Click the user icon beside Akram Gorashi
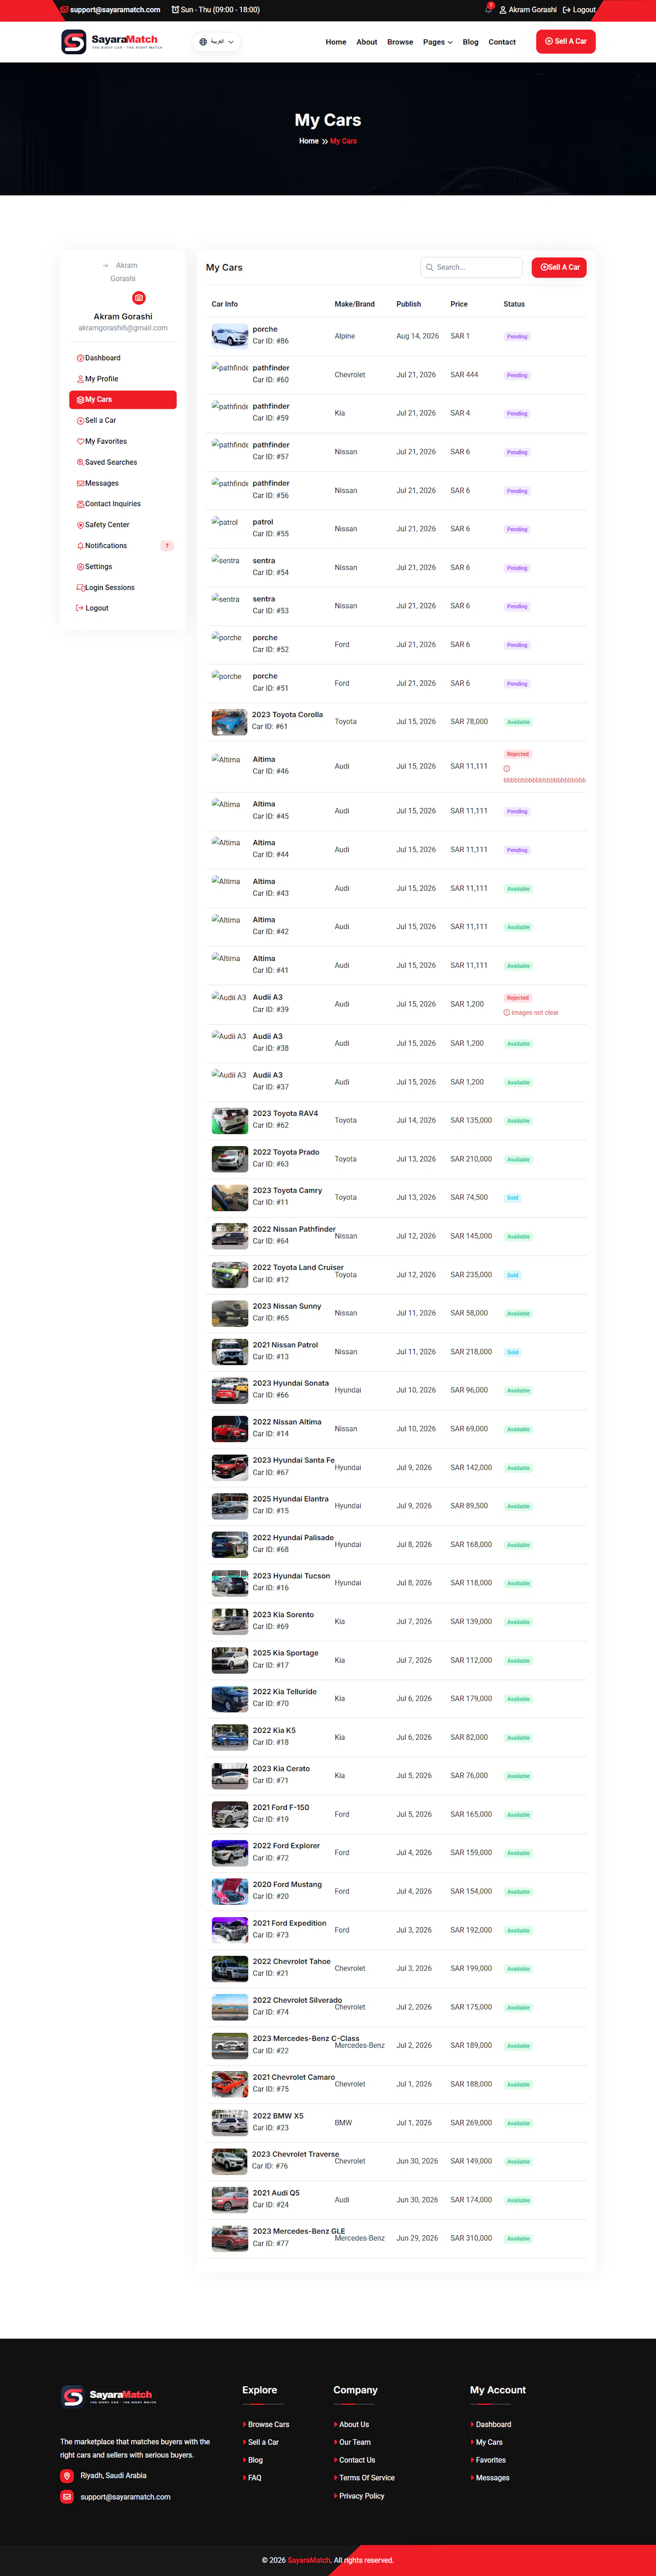Viewport: 656px width, 2576px height. [503, 10]
